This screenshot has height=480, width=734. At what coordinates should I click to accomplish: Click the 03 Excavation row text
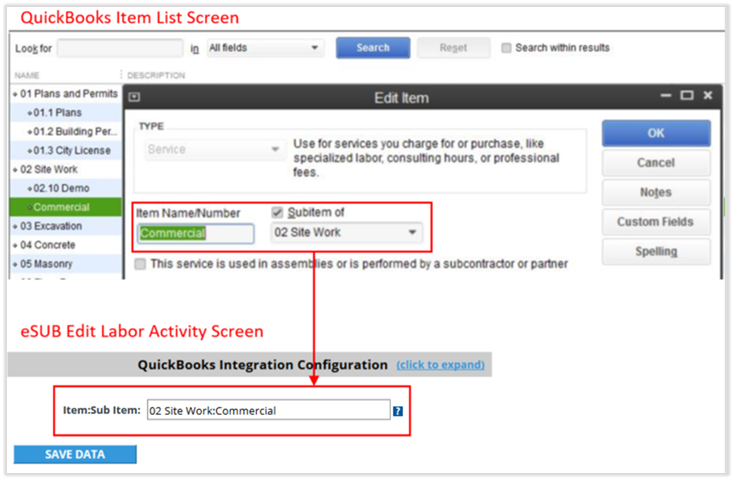click(51, 226)
